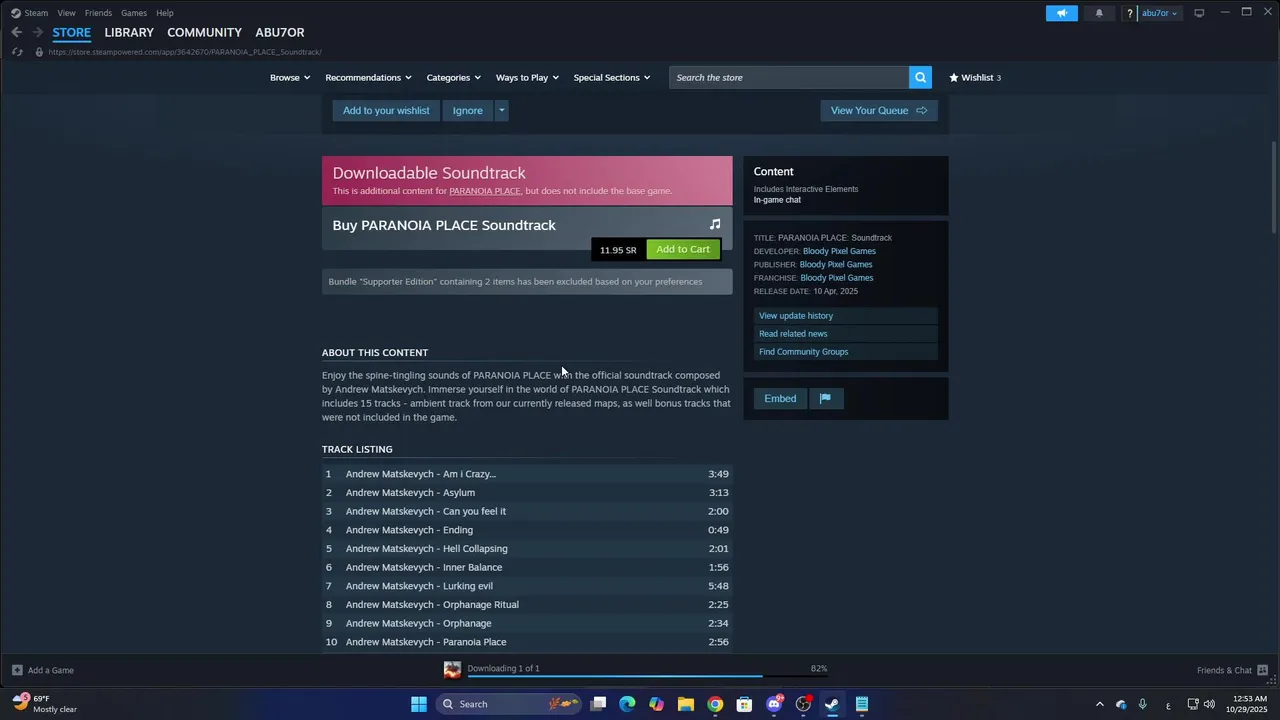This screenshot has width=1280, height=720.
Task: Open the Friends menu
Action: click(x=98, y=13)
